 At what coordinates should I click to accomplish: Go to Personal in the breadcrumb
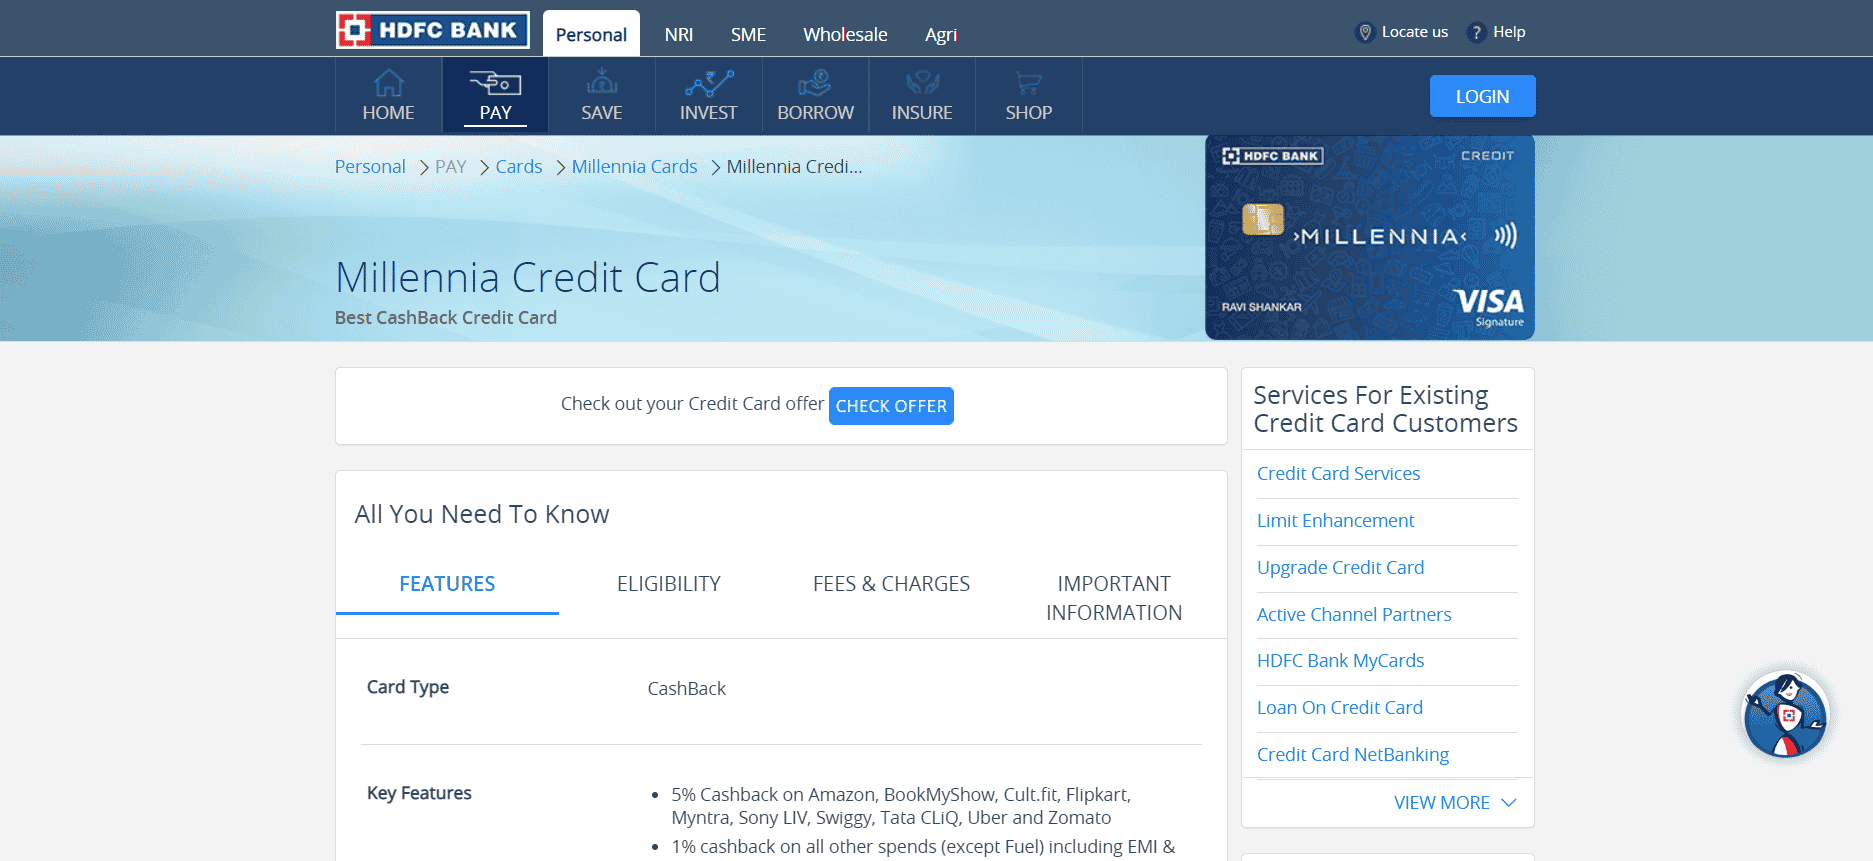click(370, 167)
